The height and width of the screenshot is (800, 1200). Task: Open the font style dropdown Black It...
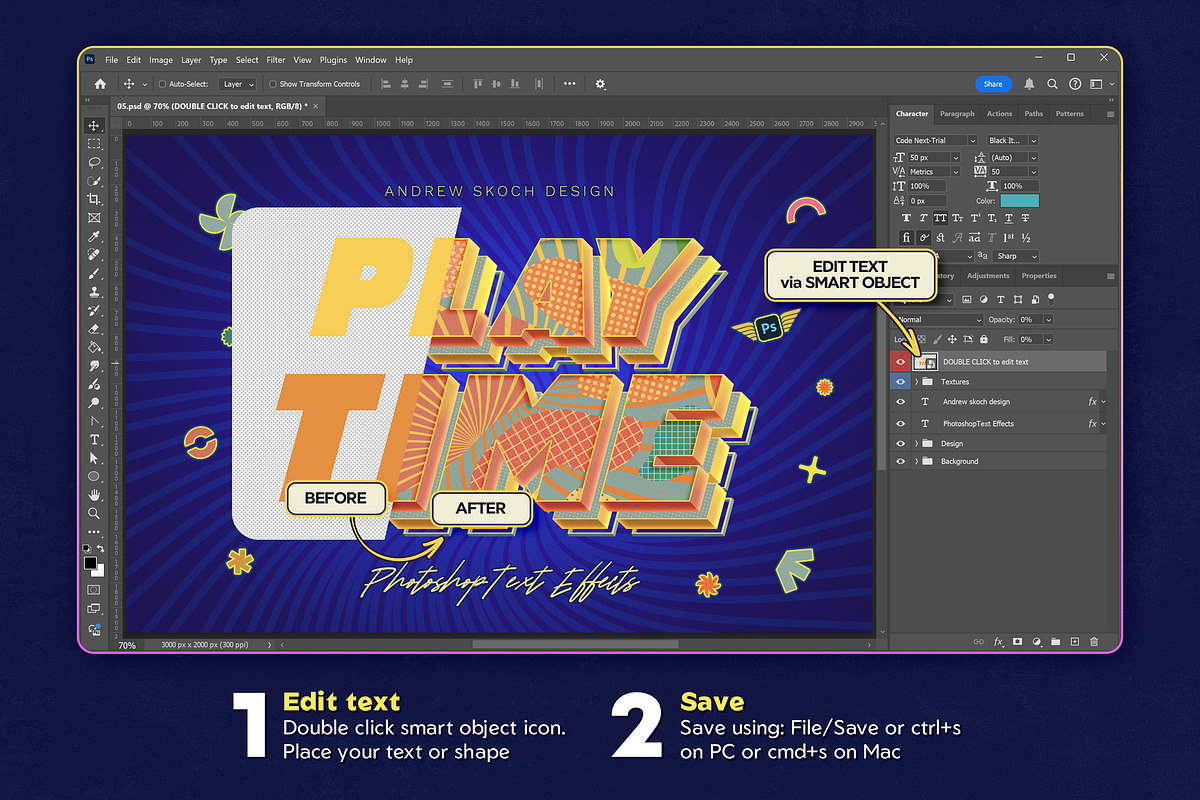click(1012, 141)
